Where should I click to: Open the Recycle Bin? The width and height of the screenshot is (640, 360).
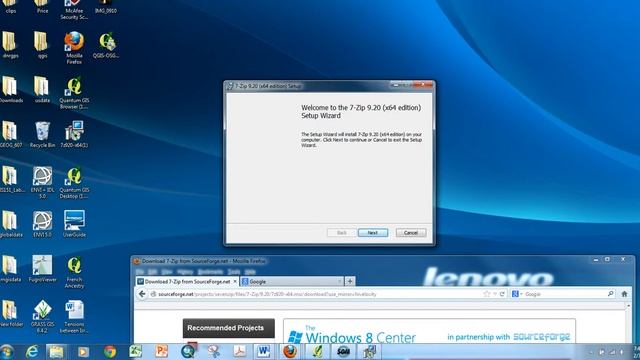coord(42,134)
